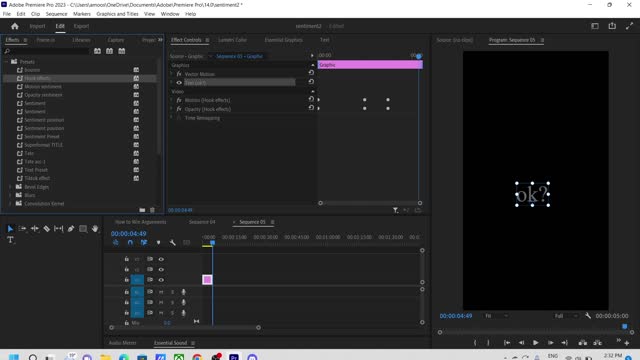Enter full screen video output

pyautogui.click(x=629, y=26)
